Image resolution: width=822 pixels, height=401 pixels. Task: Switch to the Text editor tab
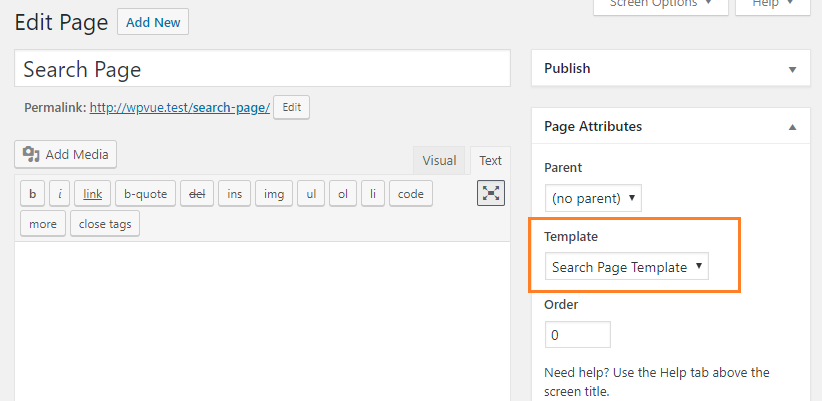pos(490,160)
